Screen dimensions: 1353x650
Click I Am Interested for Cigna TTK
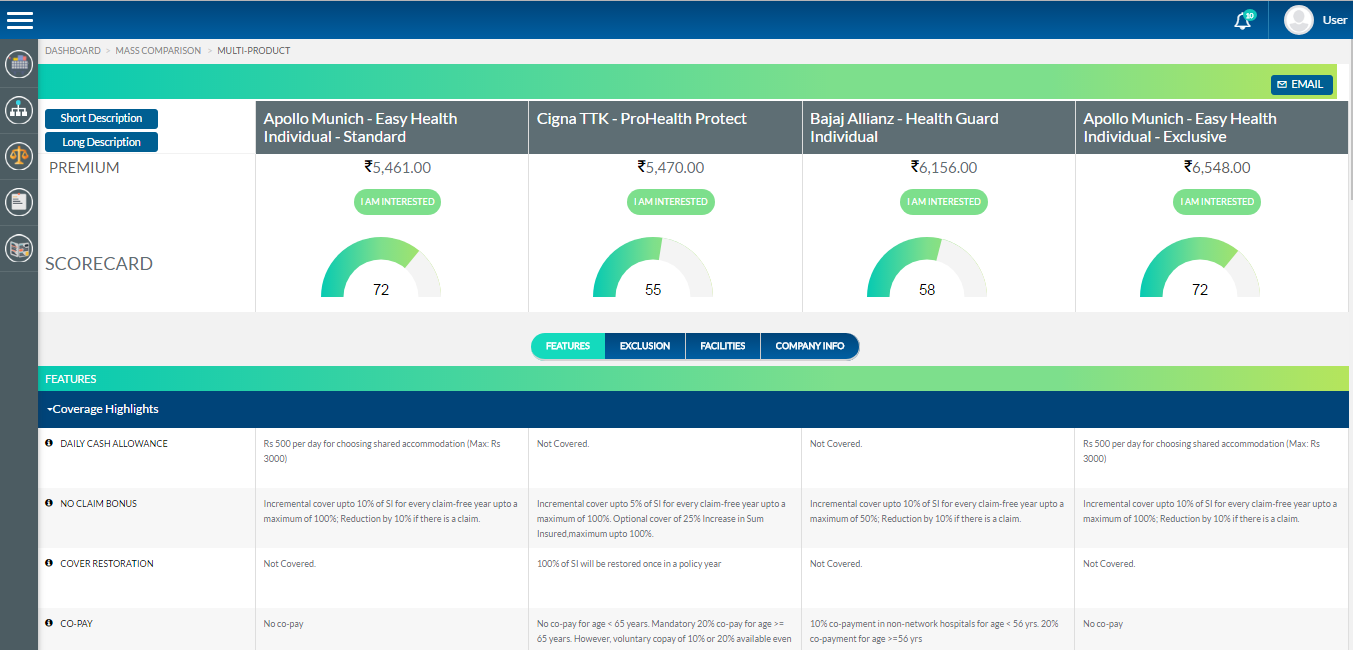[x=671, y=202]
